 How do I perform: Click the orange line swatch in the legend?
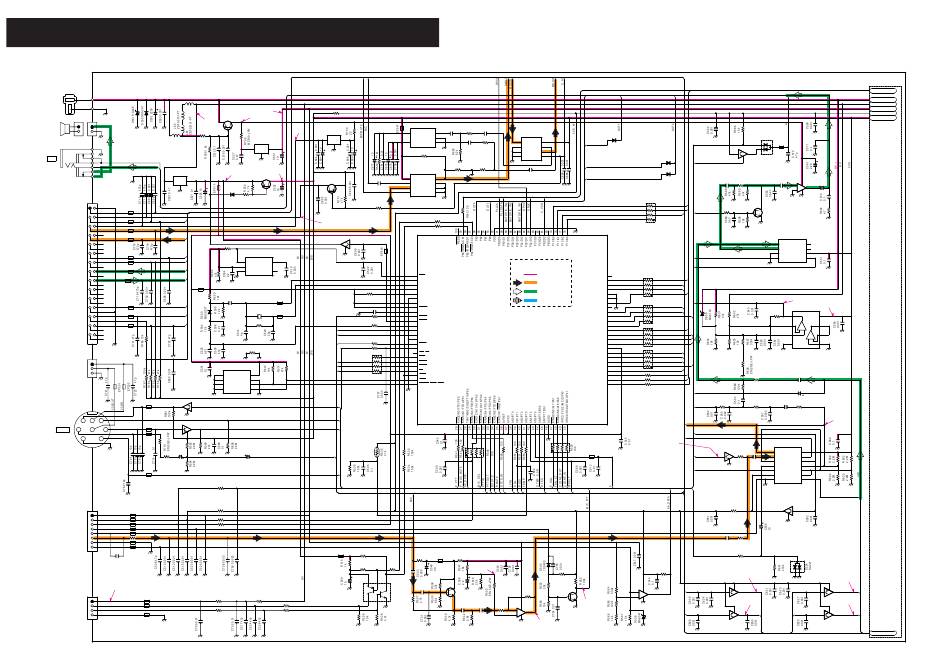click(530, 283)
